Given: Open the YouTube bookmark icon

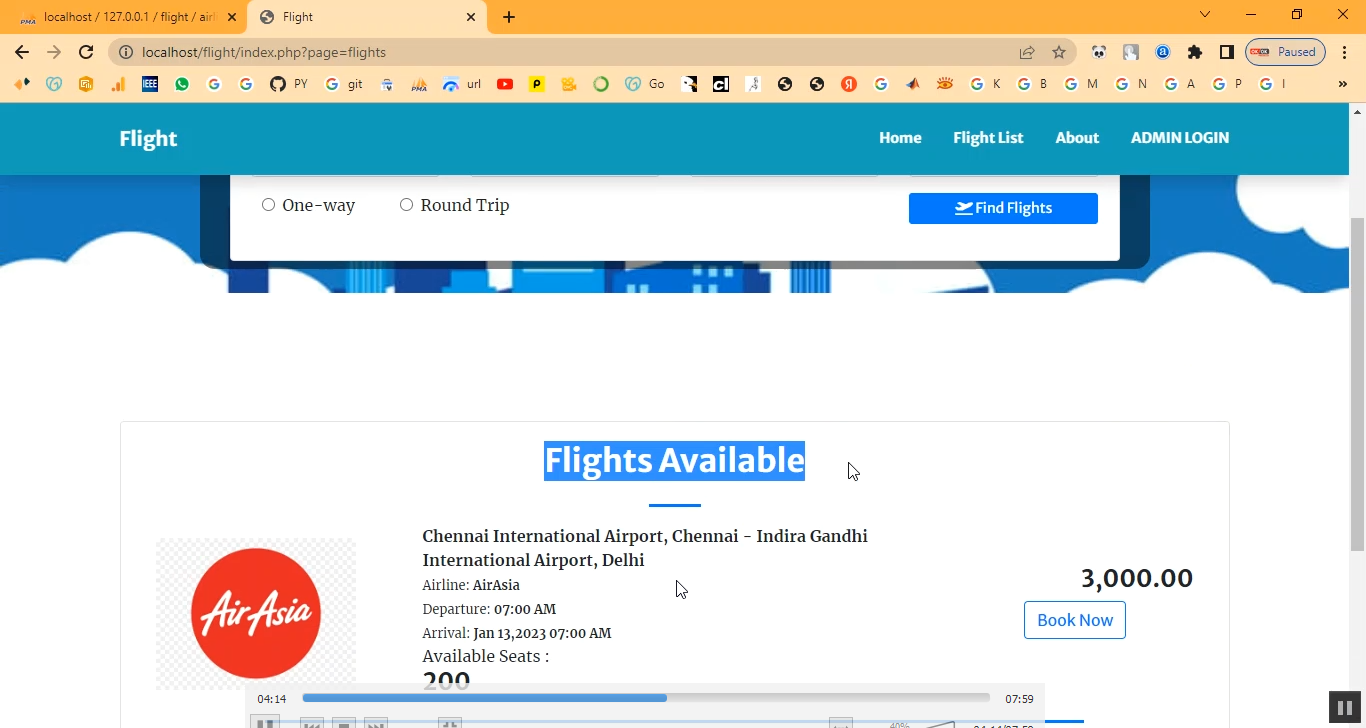Looking at the screenshot, I should 505,84.
